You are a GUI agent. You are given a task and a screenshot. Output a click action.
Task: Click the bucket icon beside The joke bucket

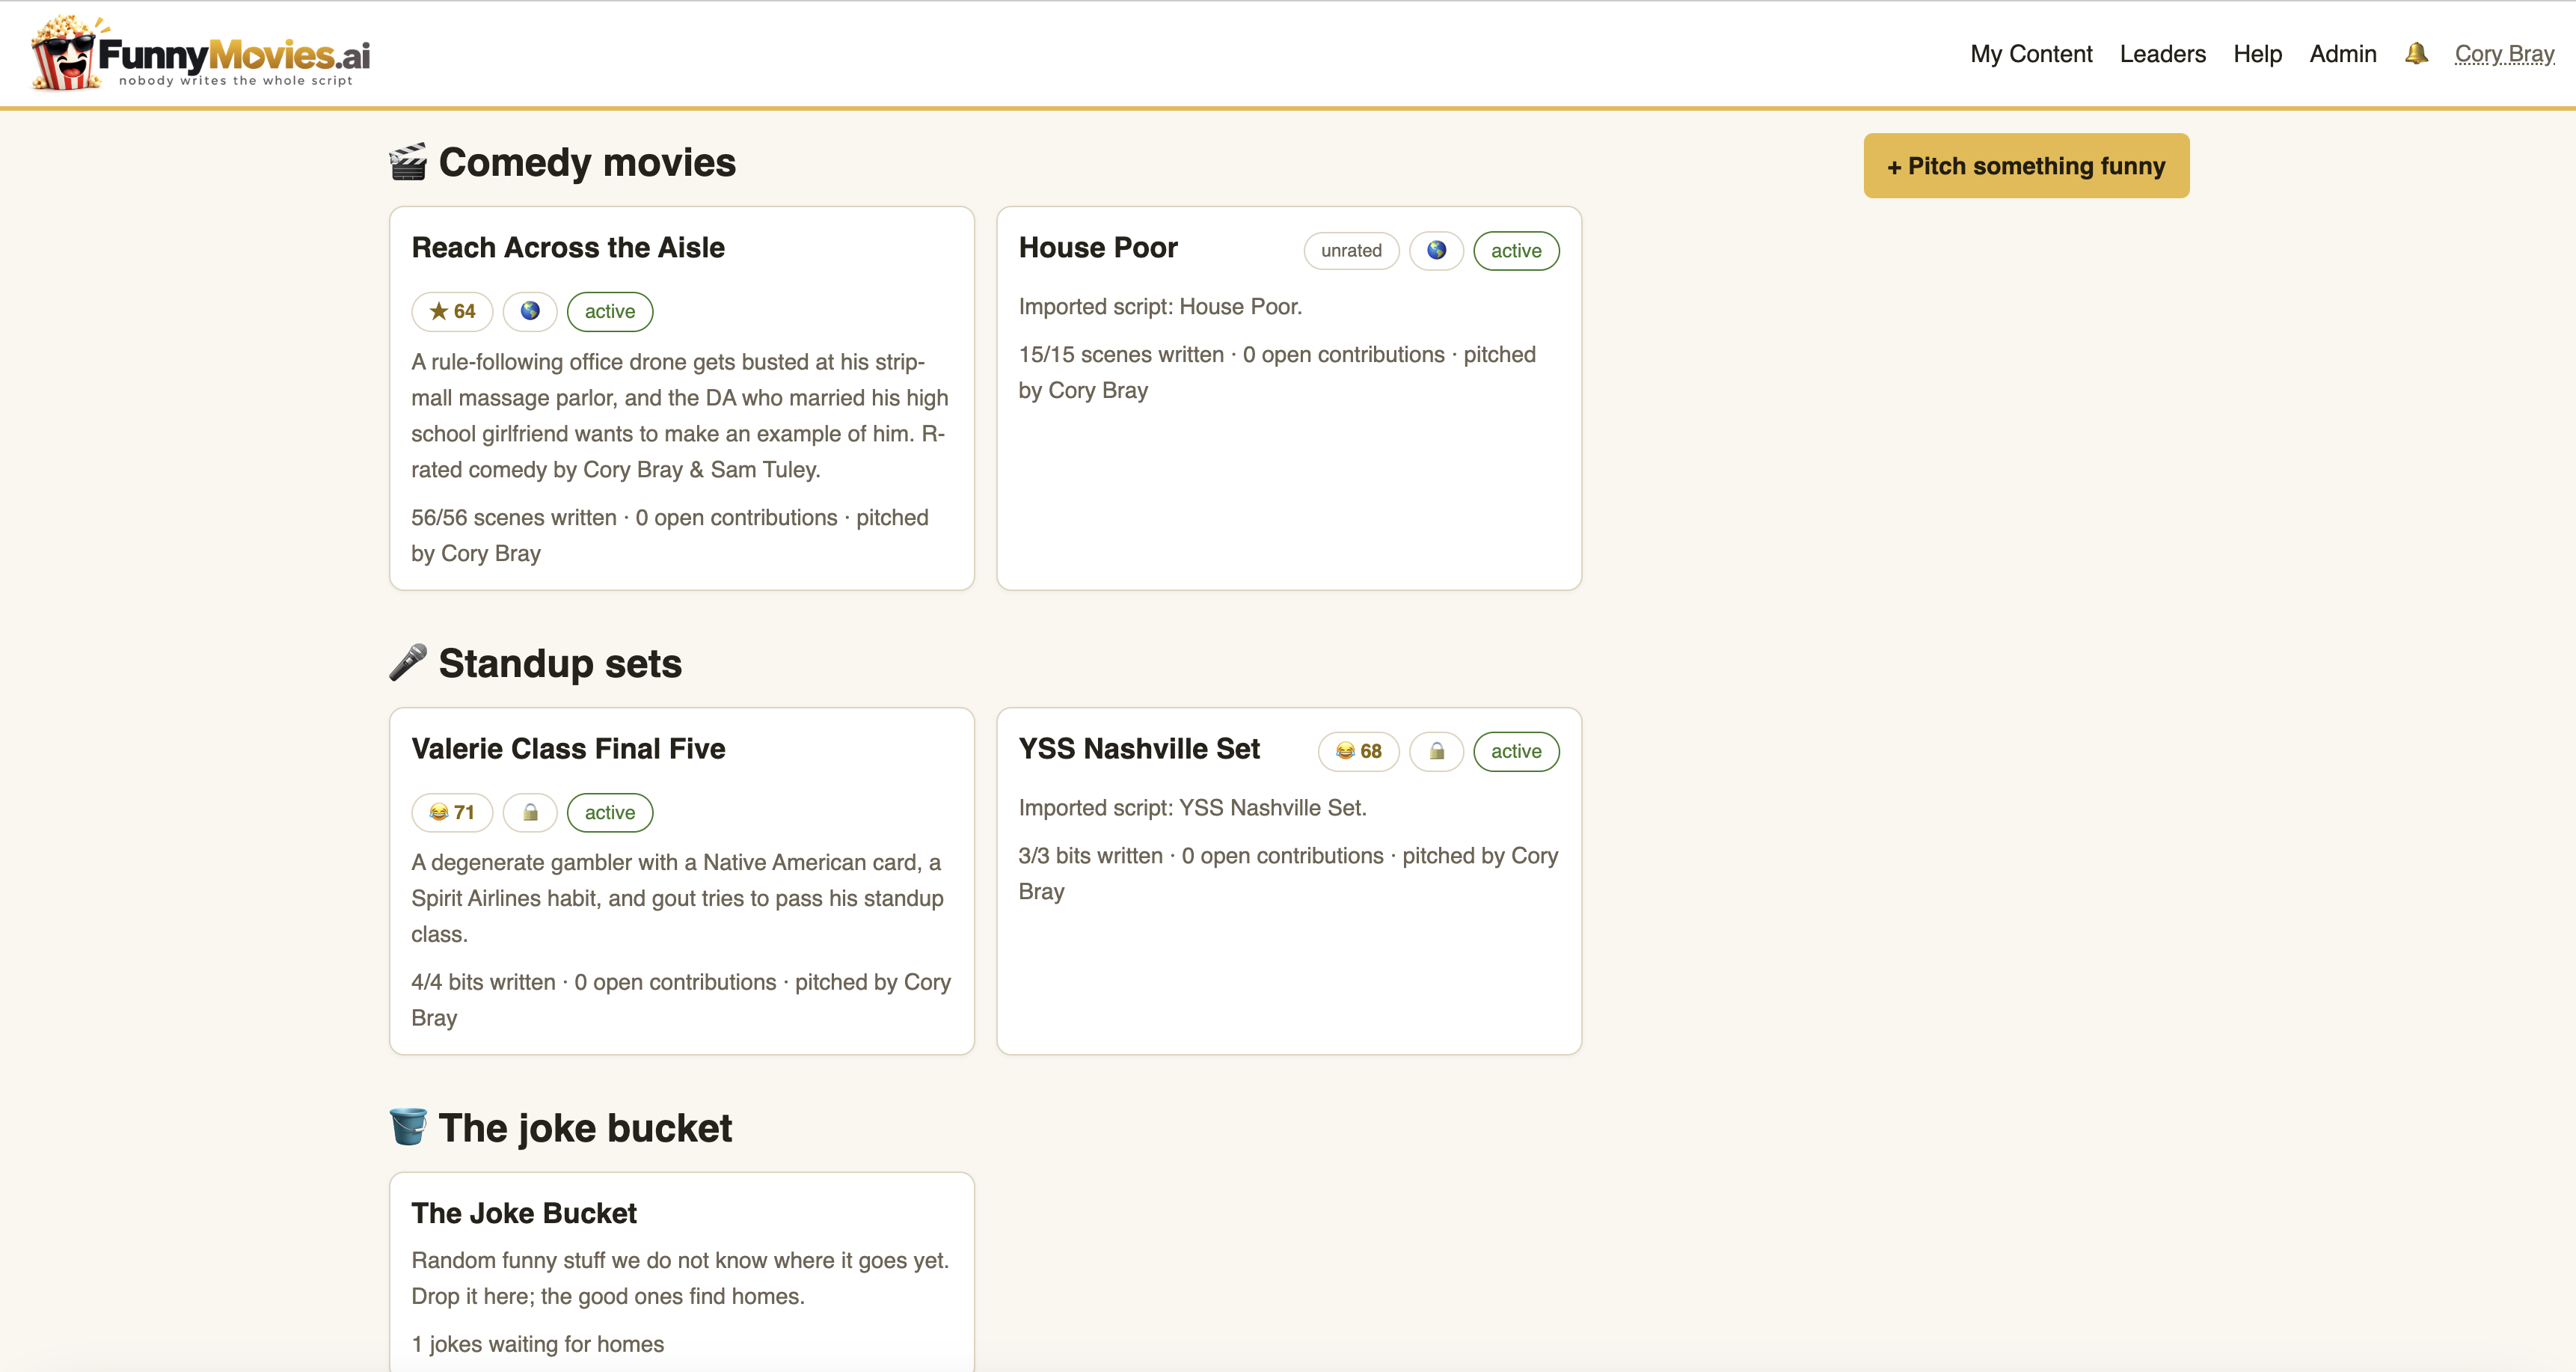pos(408,1127)
